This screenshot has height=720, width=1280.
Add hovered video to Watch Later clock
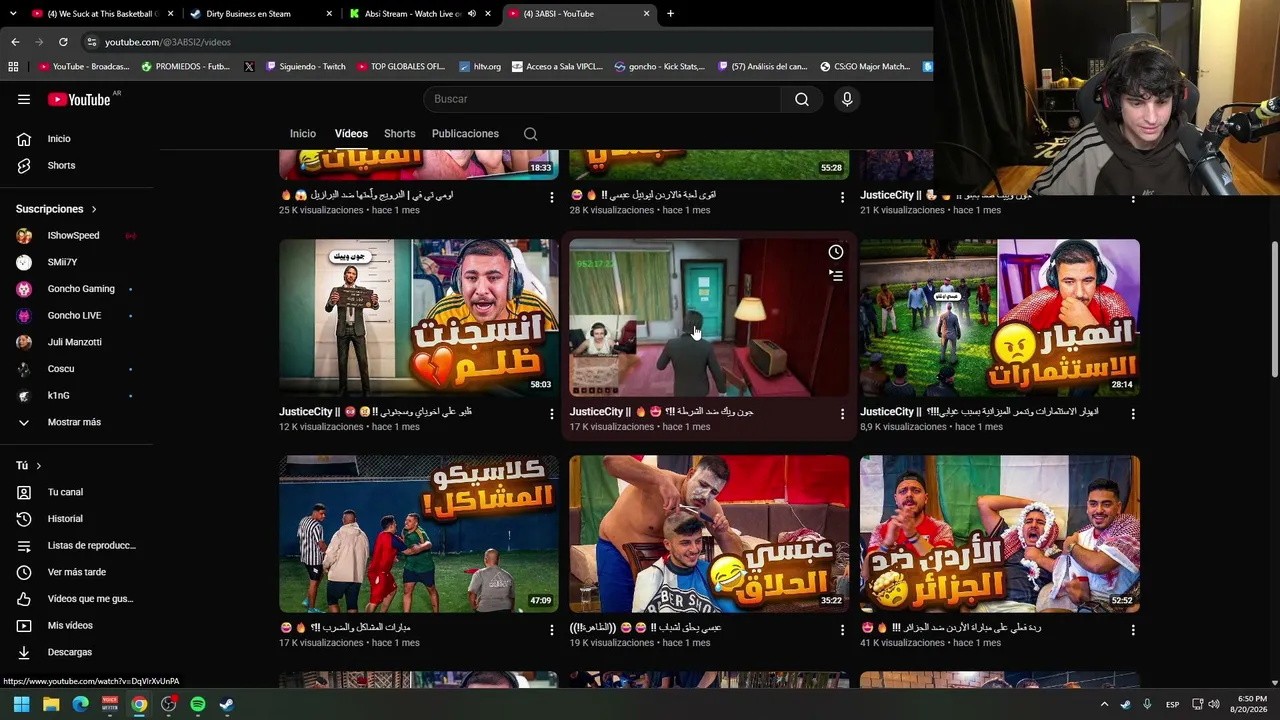[x=836, y=252]
